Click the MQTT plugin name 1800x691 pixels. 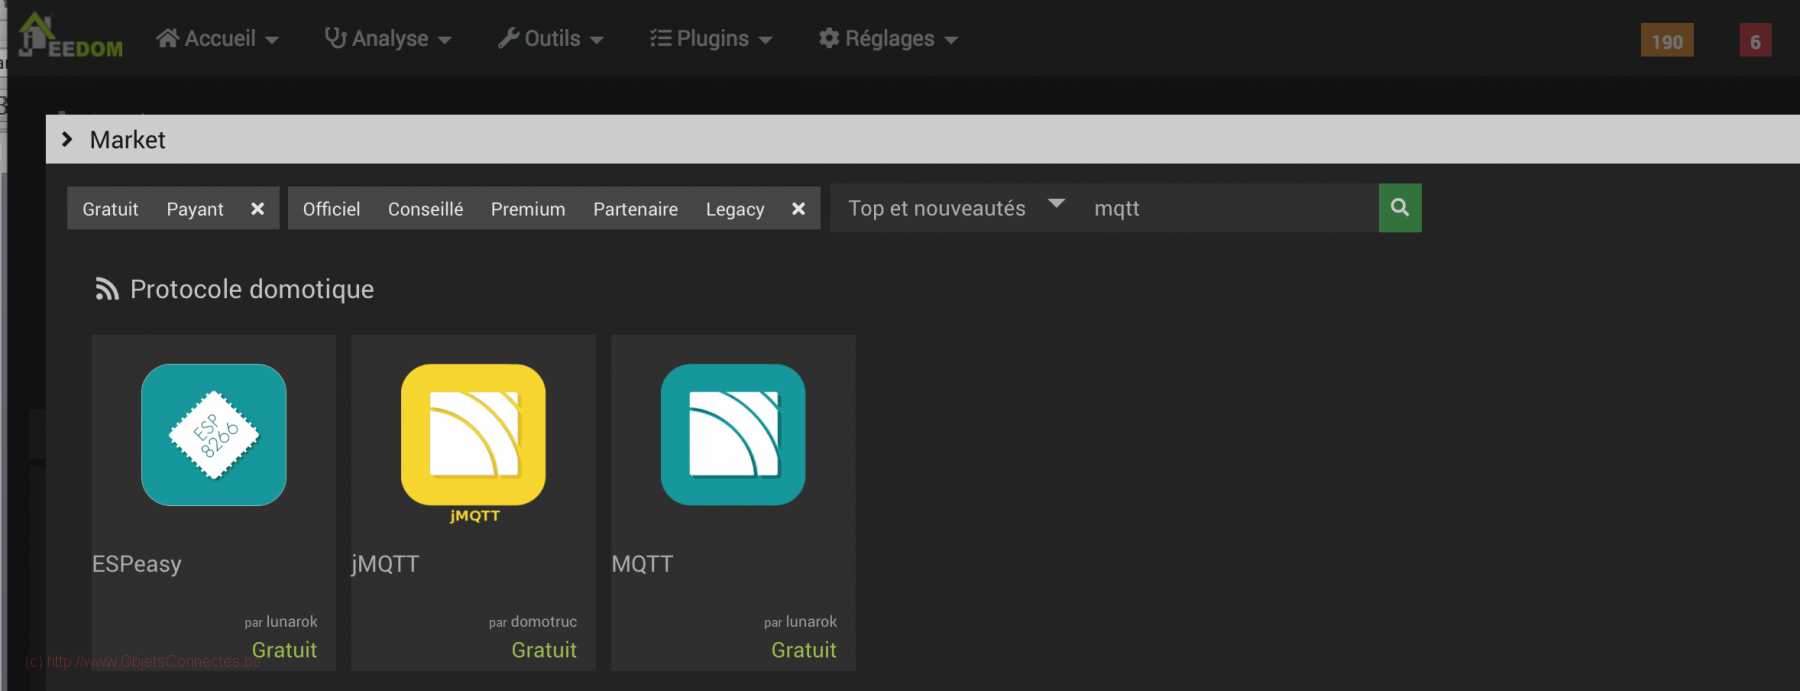tap(642, 564)
